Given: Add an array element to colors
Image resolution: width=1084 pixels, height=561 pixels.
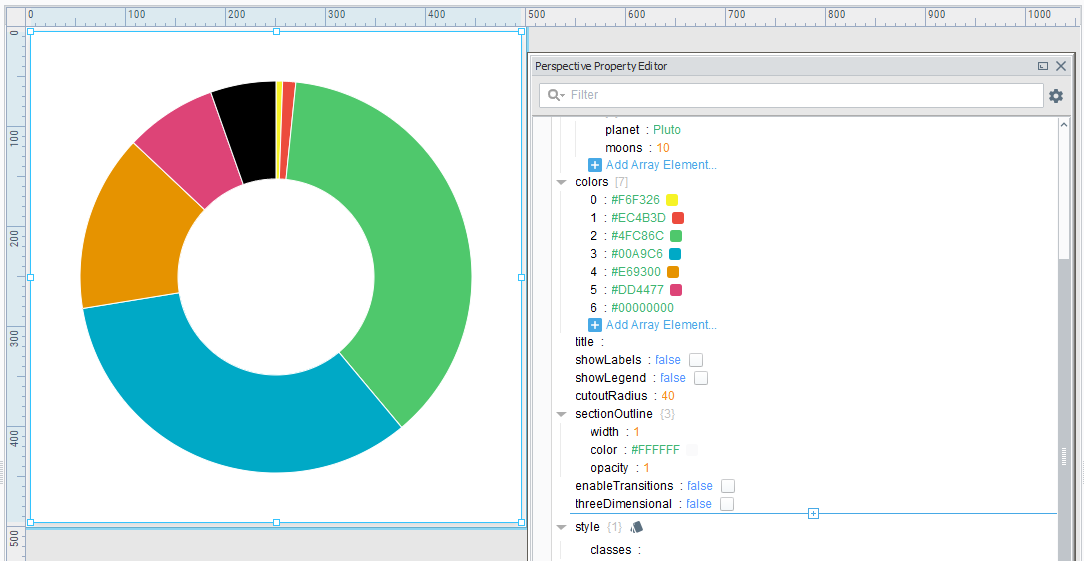Looking at the screenshot, I should pos(661,324).
